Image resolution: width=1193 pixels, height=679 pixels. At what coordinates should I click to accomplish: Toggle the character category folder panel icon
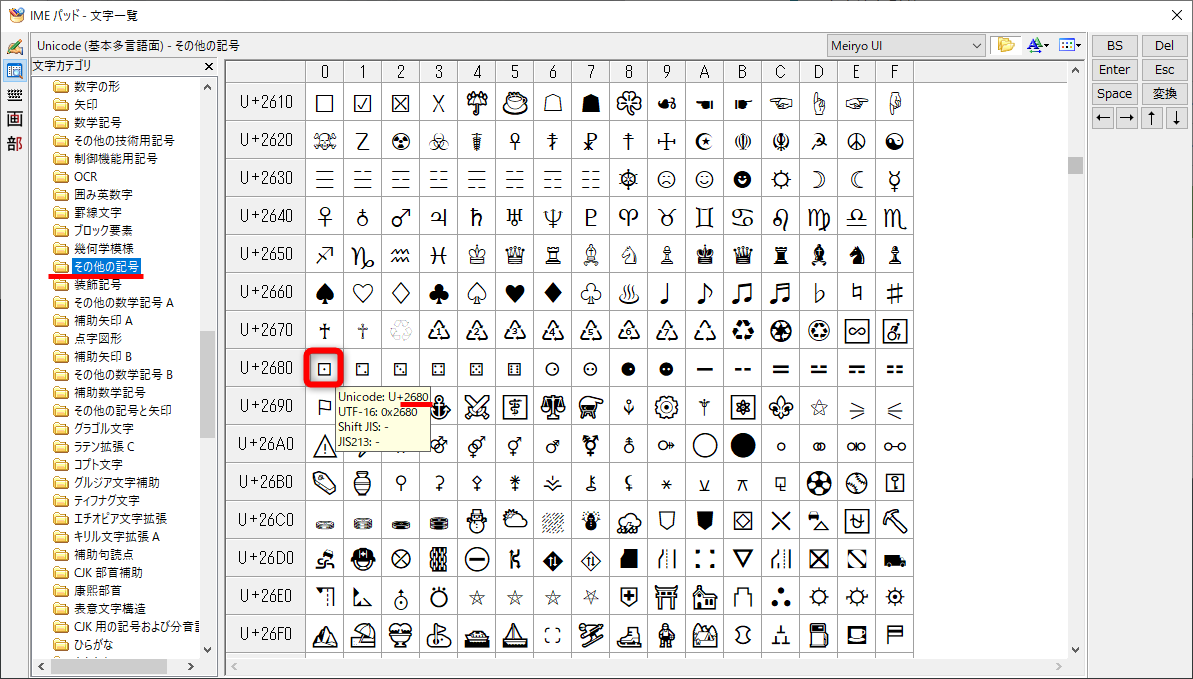(x=1004, y=44)
